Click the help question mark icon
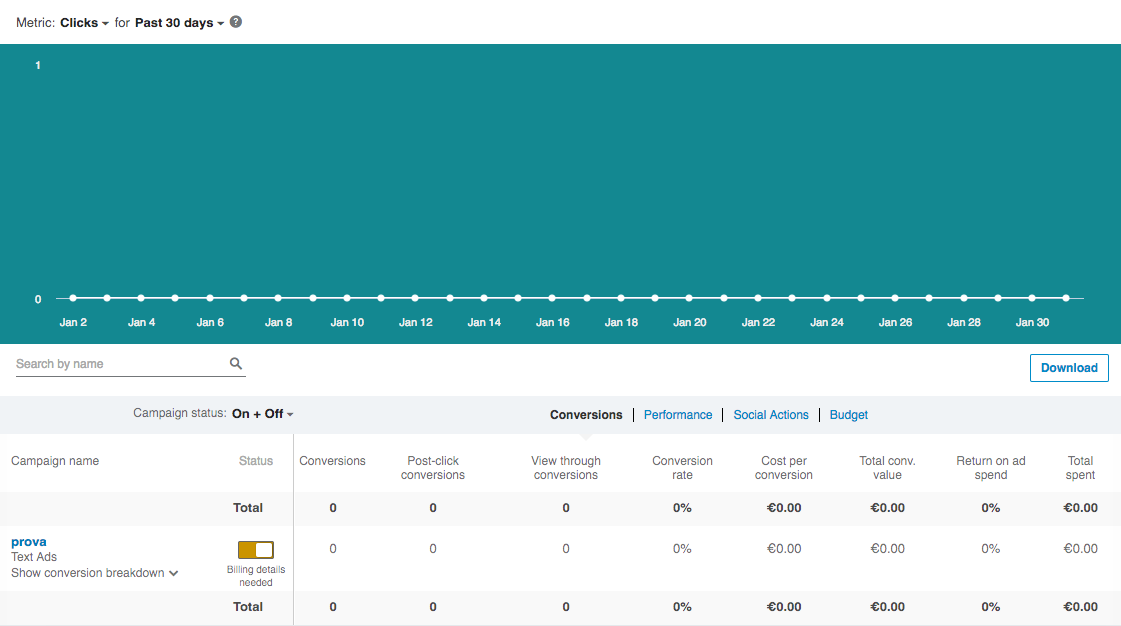Viewport: 1121px width, 626px height. tap(233, 21)
